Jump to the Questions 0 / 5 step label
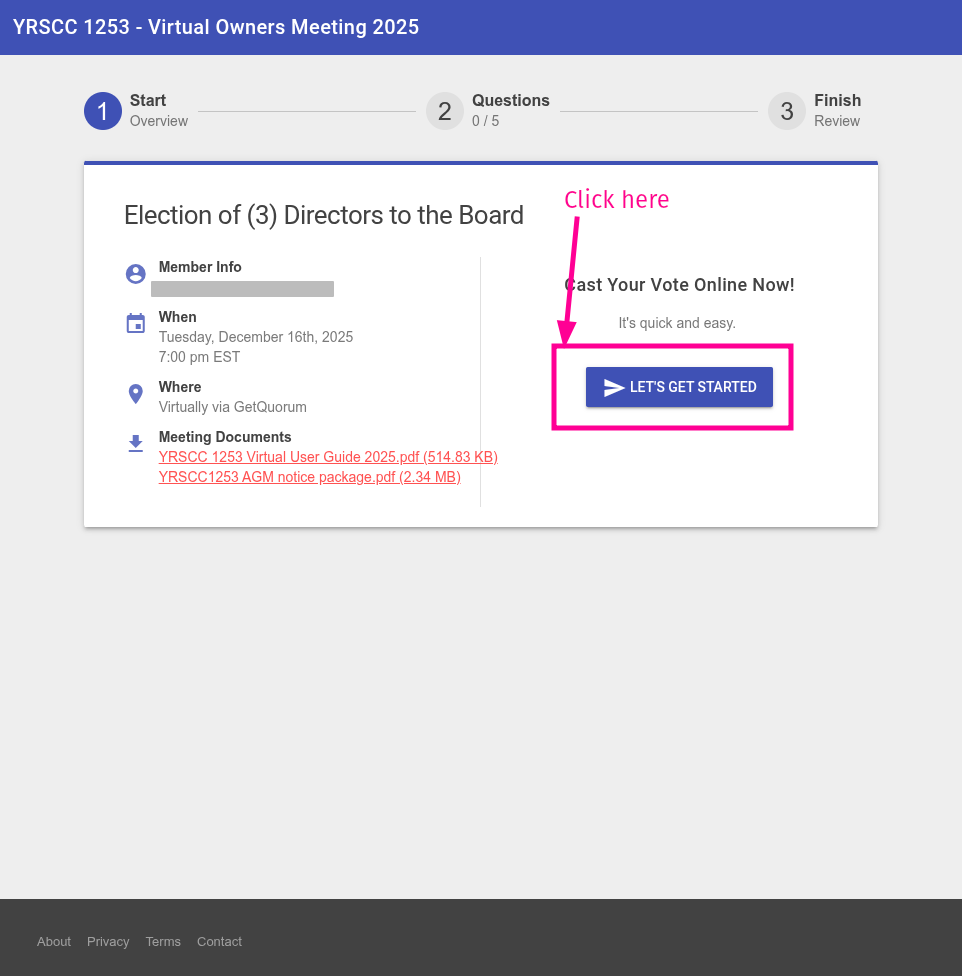The height and width of the screenshot is (976, 962). point(510,110)
